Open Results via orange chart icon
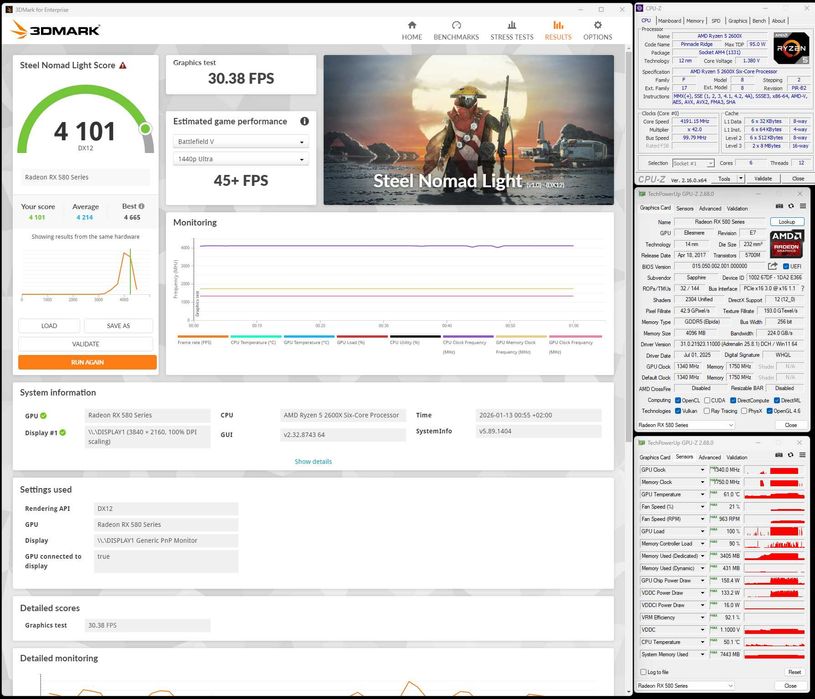The image size is (815, 699). (x=558, y=25)
